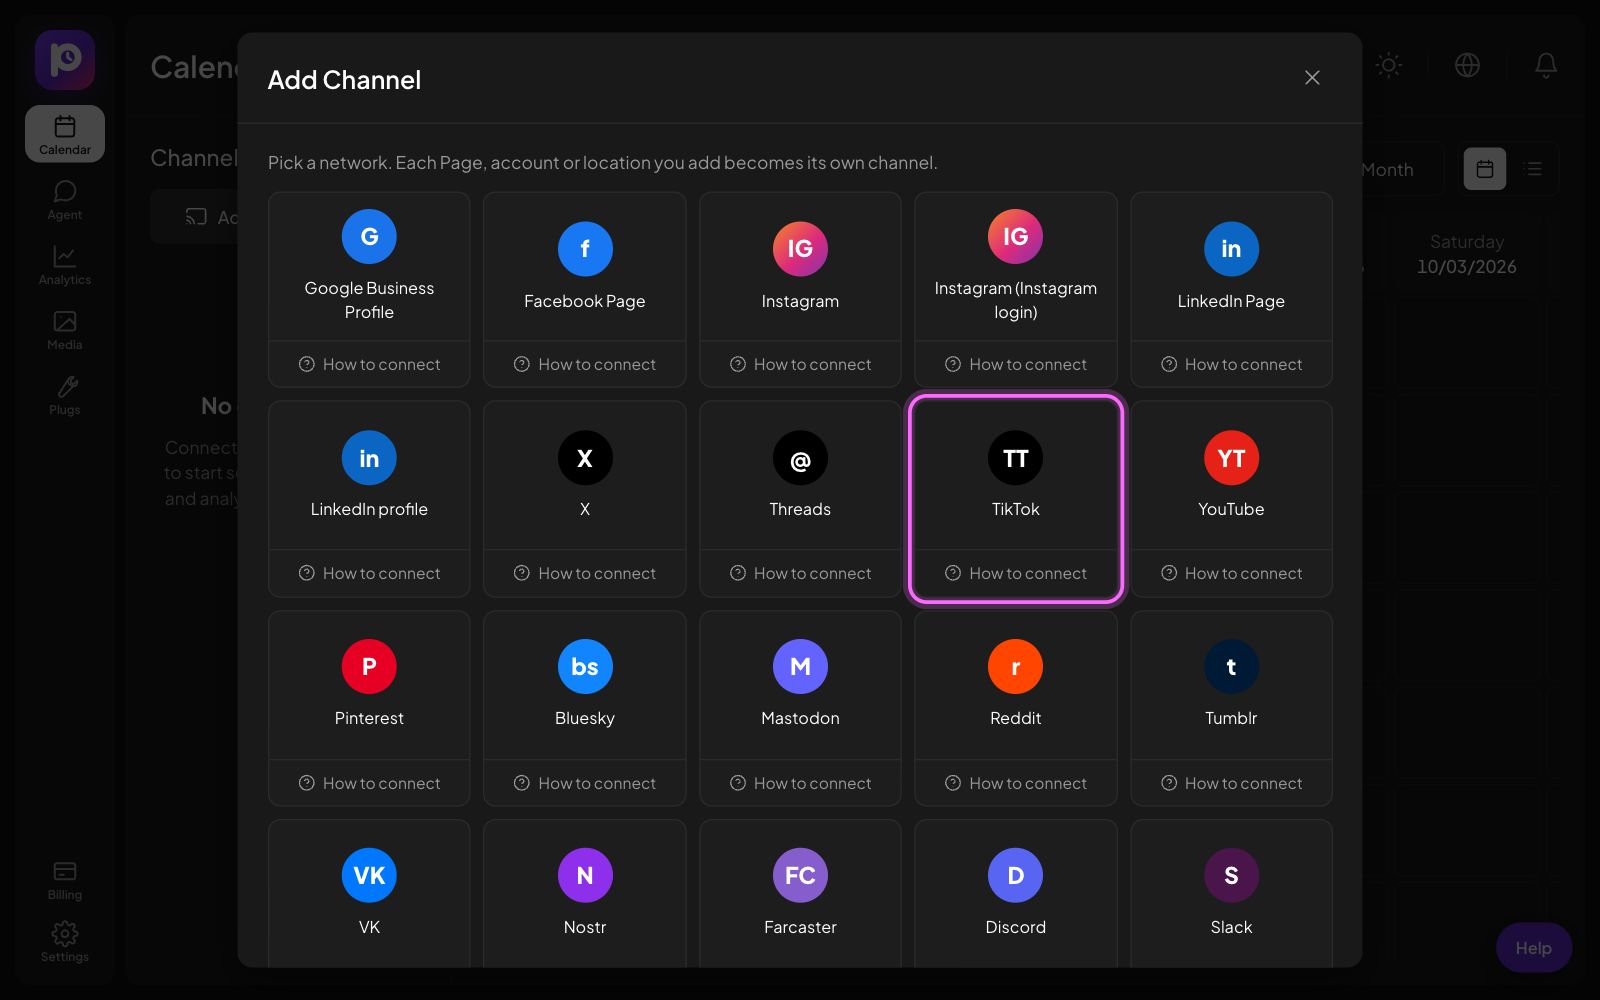Open the Agent sidebar section
Screen dimensions: 1600x1000
[x=65, y=200]
